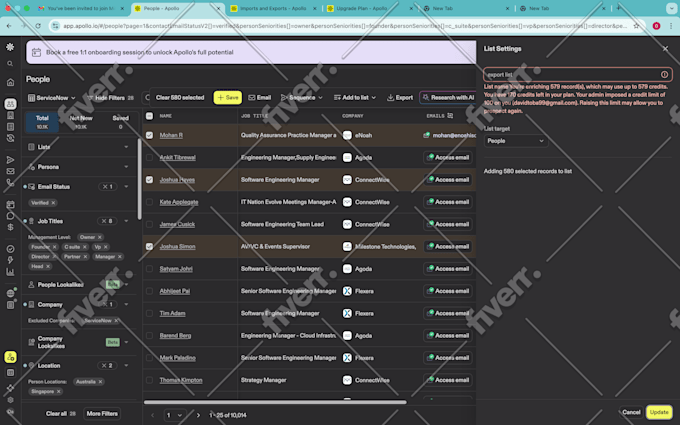
Task: Open Conversations speech-bubble icon in sidebar
Action: [x=10, y=216]
